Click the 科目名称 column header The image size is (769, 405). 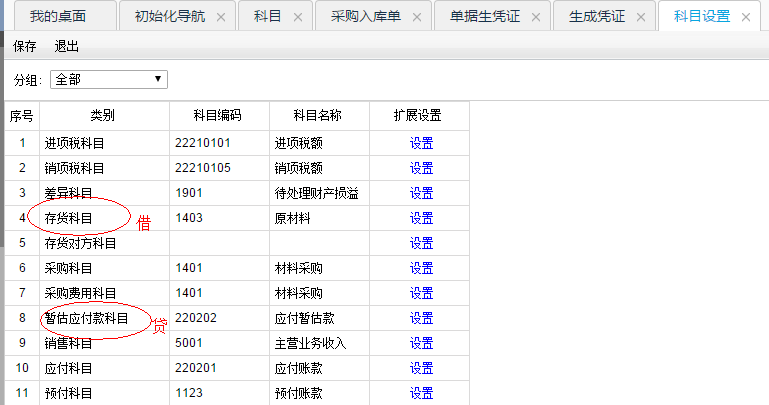tap(318, 116)
